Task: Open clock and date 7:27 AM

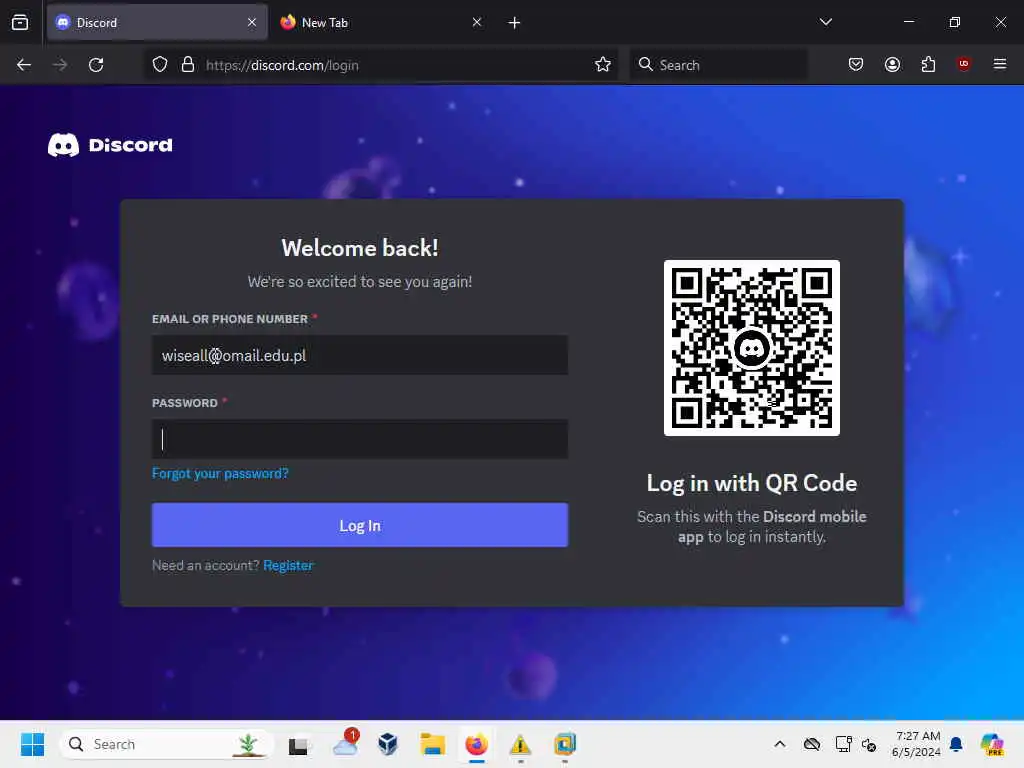Action: coord(917,744)
